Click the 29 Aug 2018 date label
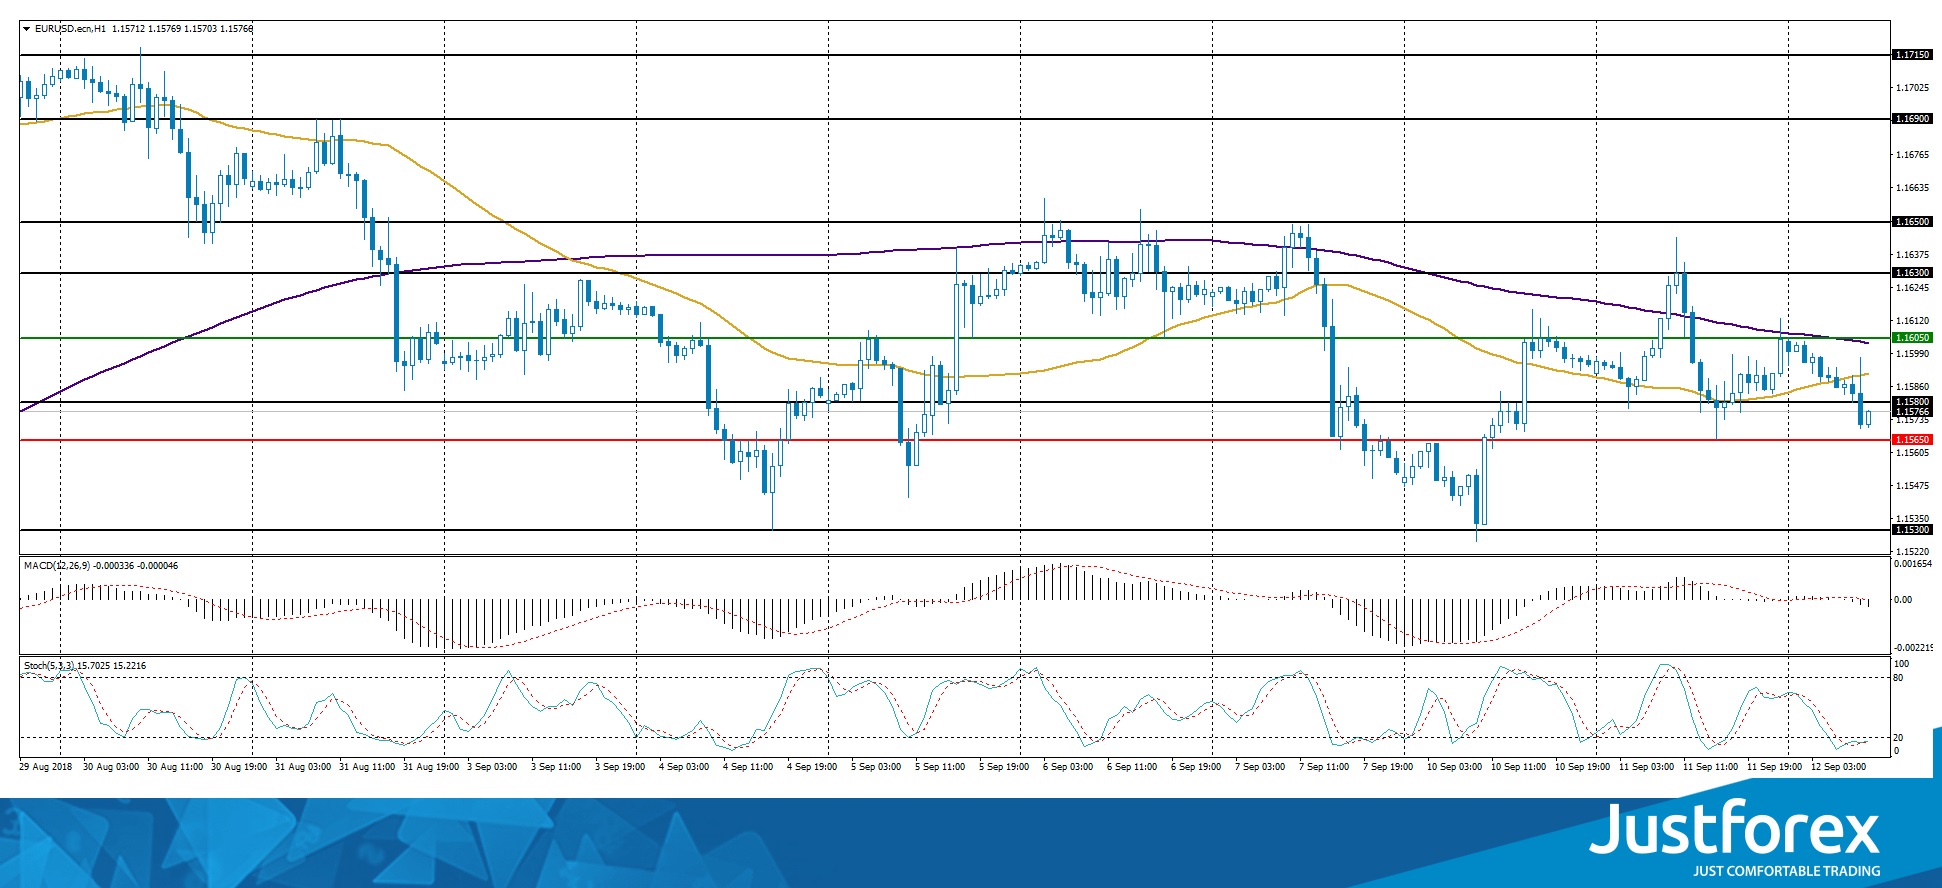The image size is (1942, 888). click(x=46, y=767)
